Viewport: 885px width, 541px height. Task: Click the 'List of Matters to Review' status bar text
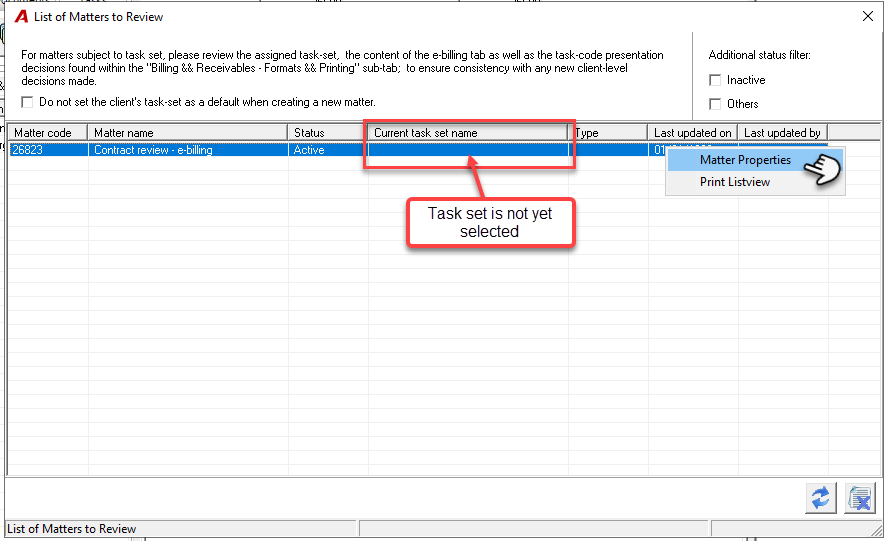point(72,529)
